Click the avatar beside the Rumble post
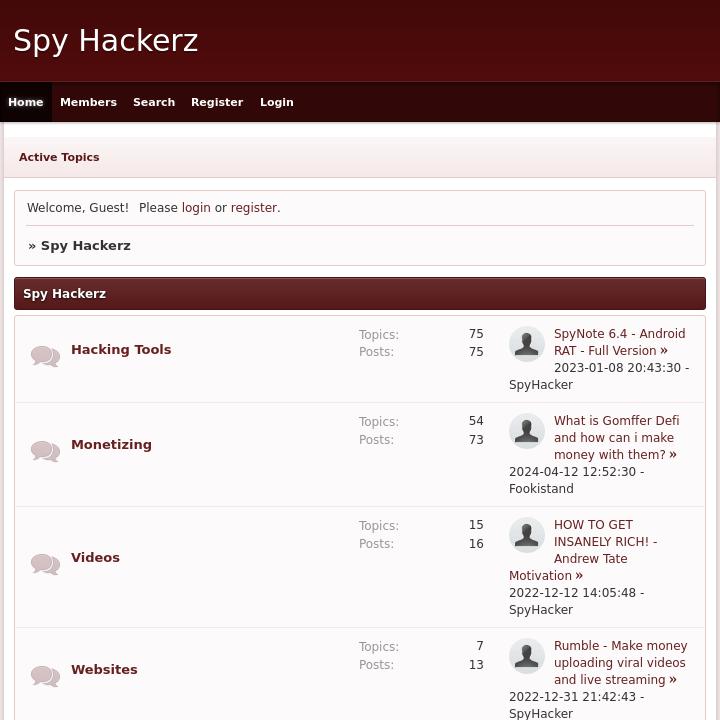720x720 pixels. coord(527,656)
